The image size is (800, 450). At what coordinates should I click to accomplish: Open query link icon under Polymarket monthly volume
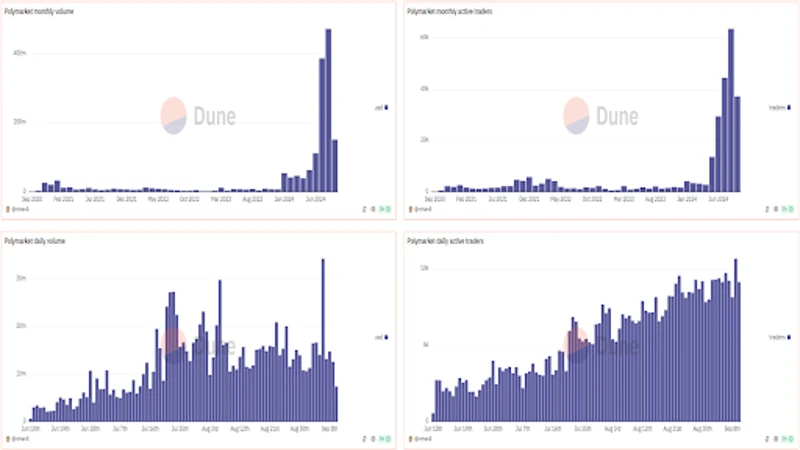(364, 209)
